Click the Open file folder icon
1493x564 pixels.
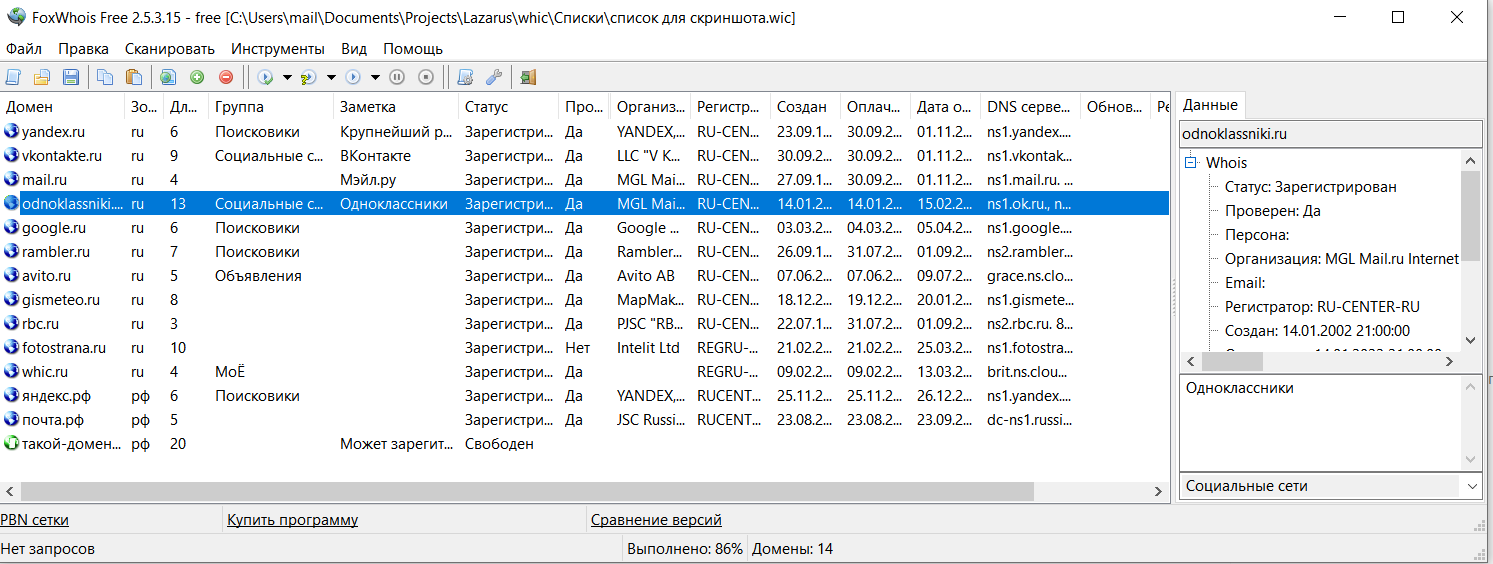(42, 77)
